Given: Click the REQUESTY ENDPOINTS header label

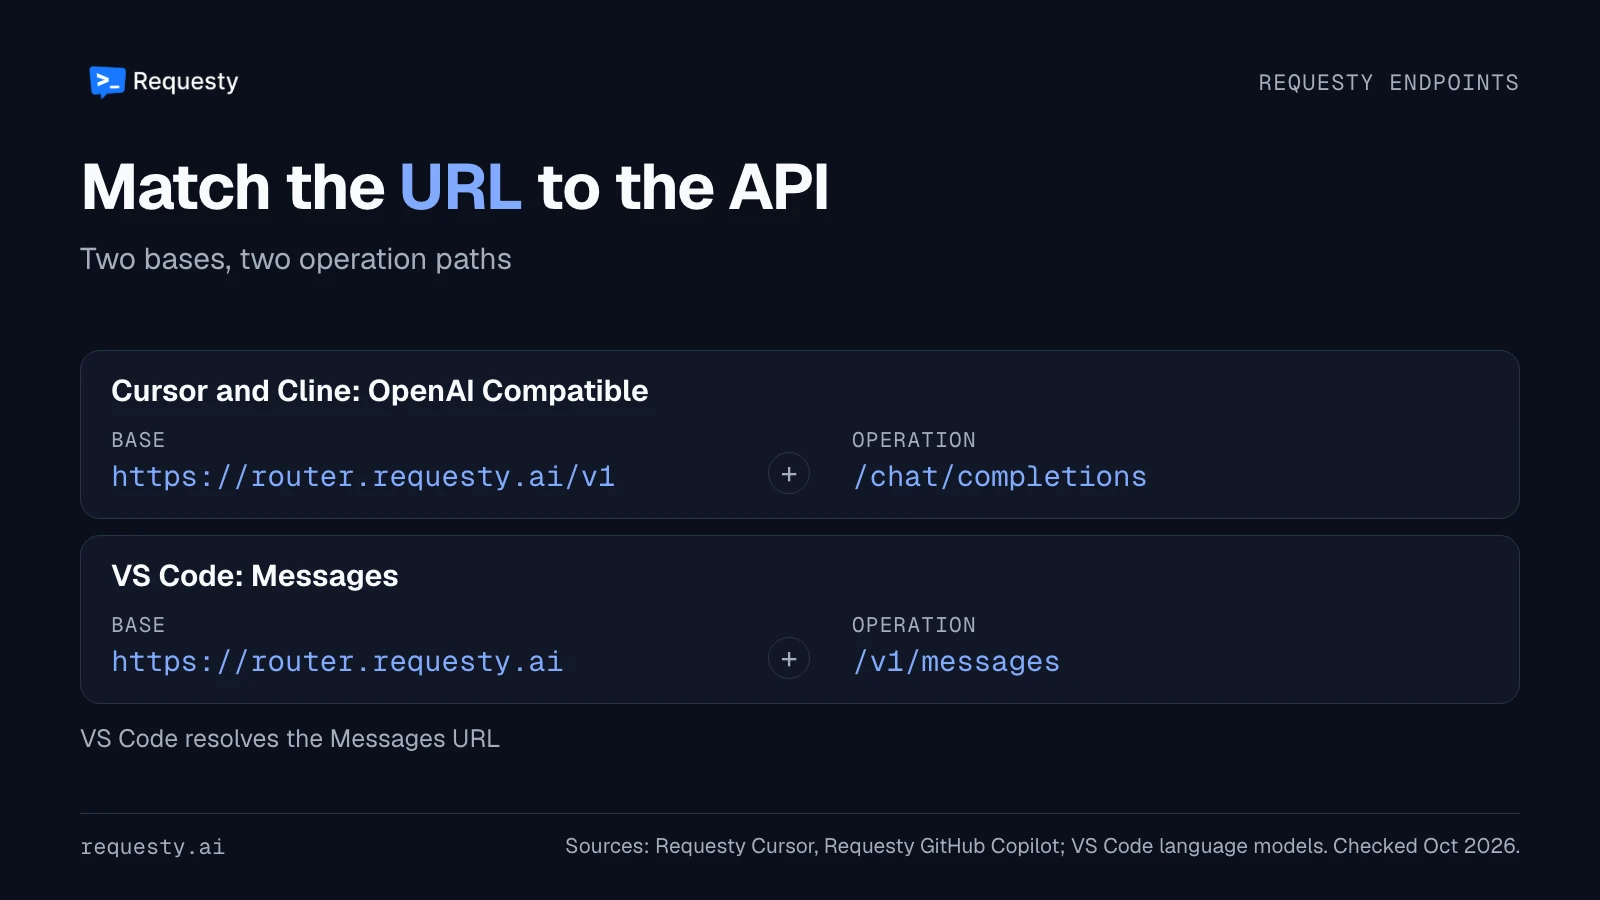Looking at the screenshot, I should click(1388, 83).
